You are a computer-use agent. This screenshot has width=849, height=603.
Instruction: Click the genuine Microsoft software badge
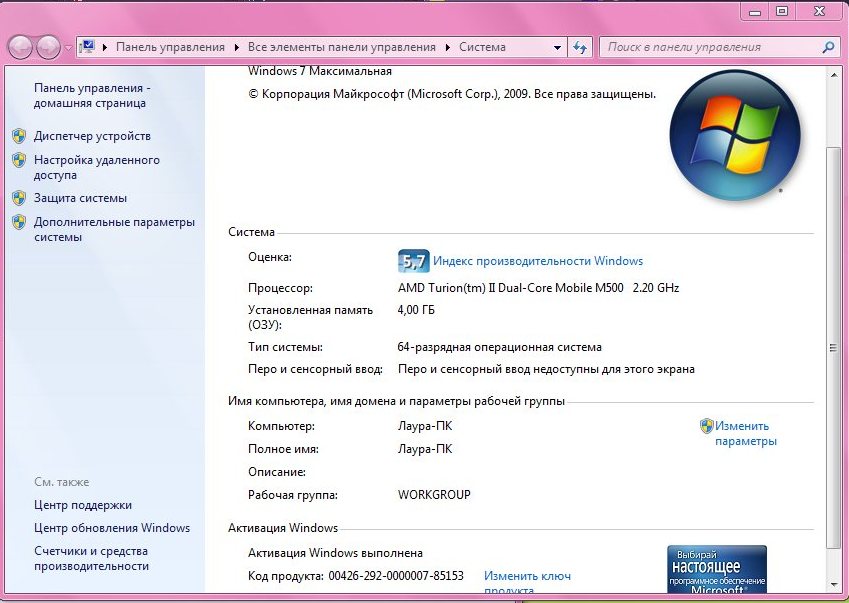[717, 569]
